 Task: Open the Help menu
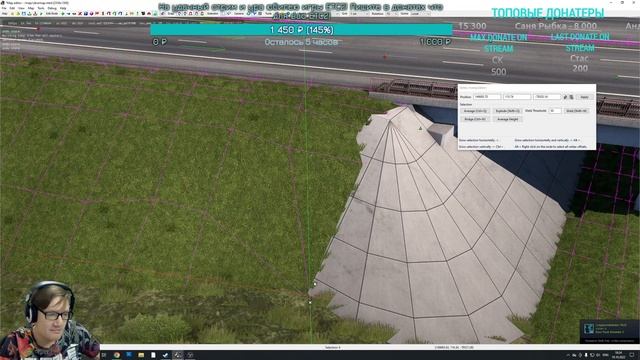[x=63, y=8]
